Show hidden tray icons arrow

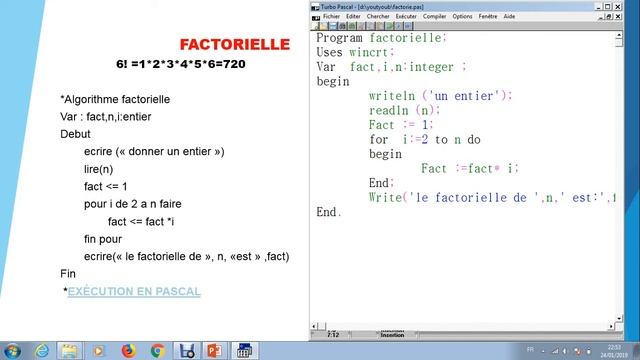(x=543, y=351)
